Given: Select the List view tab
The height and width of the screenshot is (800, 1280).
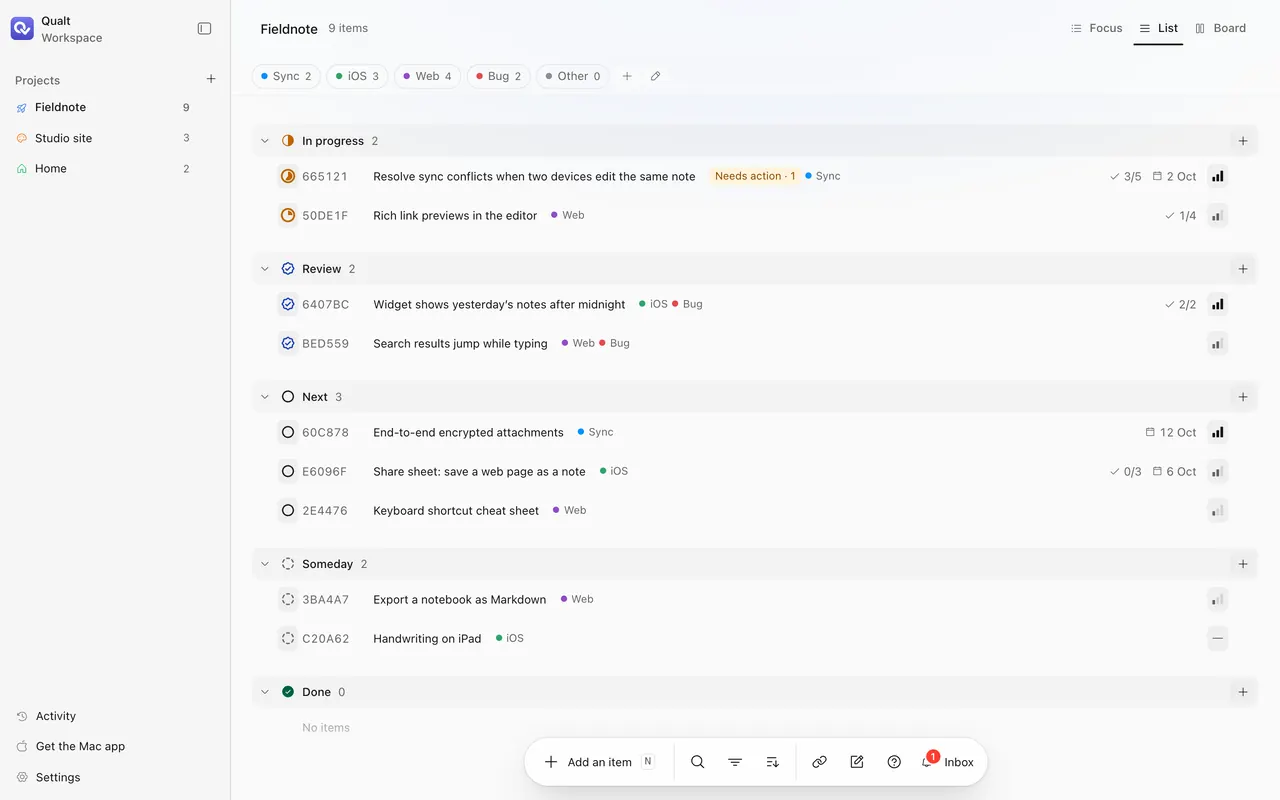Looking at the screenshot, I should click(1158, 28).
